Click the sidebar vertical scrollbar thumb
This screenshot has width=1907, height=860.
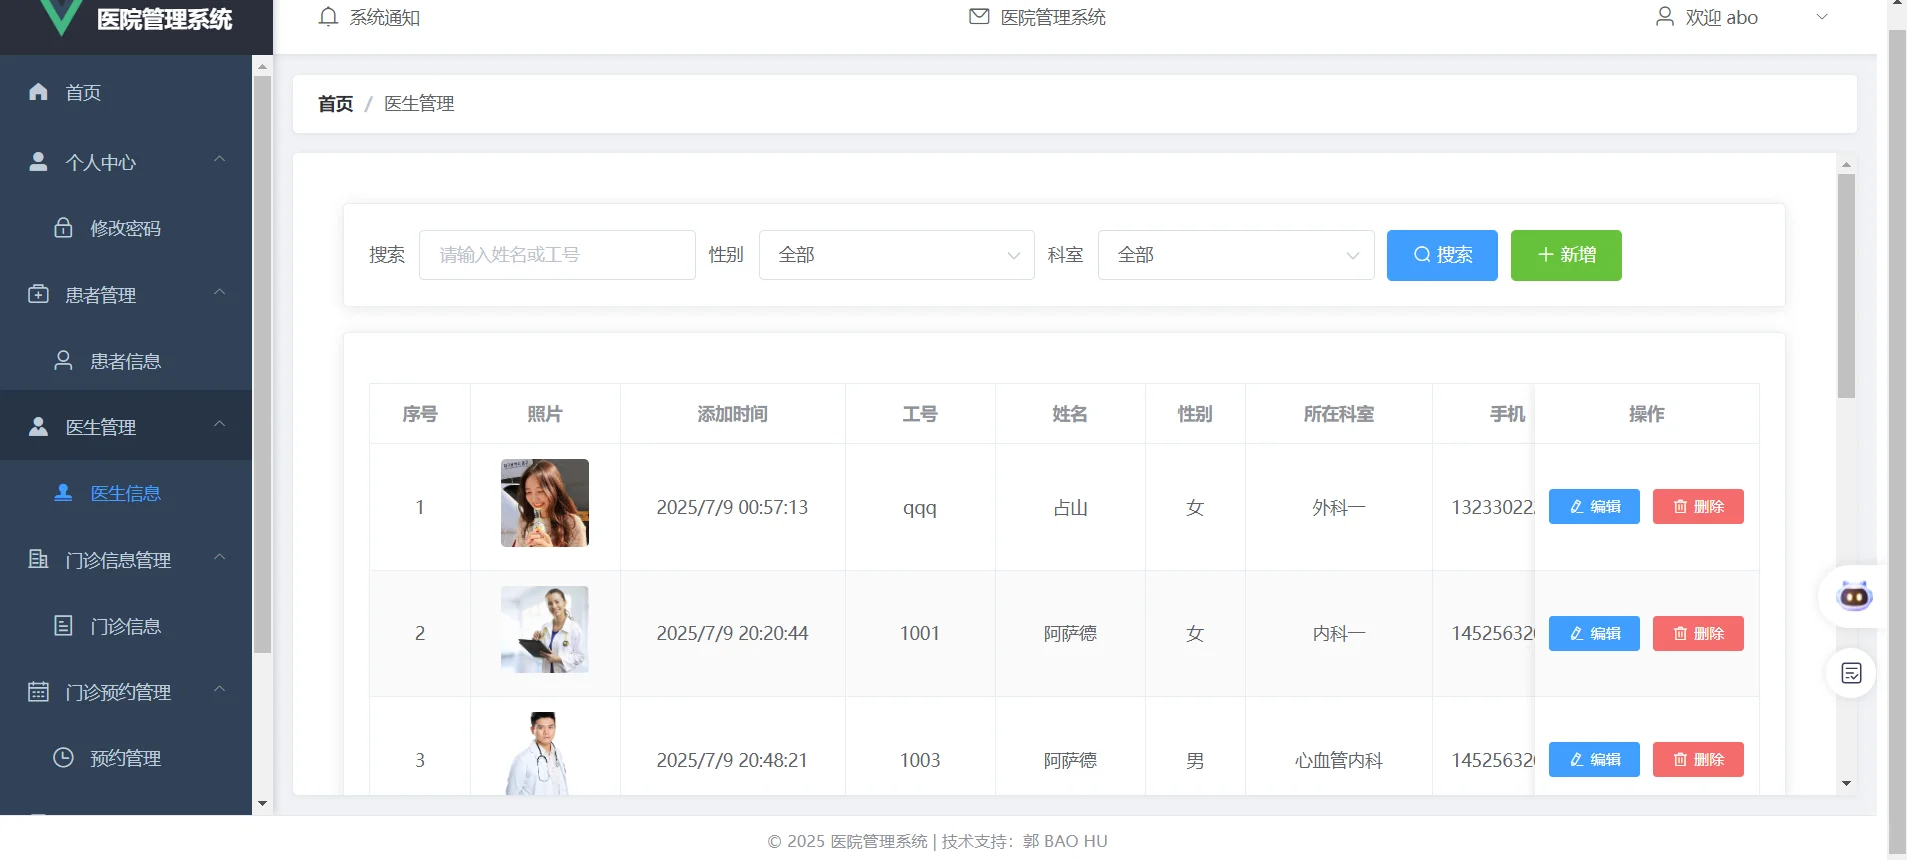click(262, 365)
